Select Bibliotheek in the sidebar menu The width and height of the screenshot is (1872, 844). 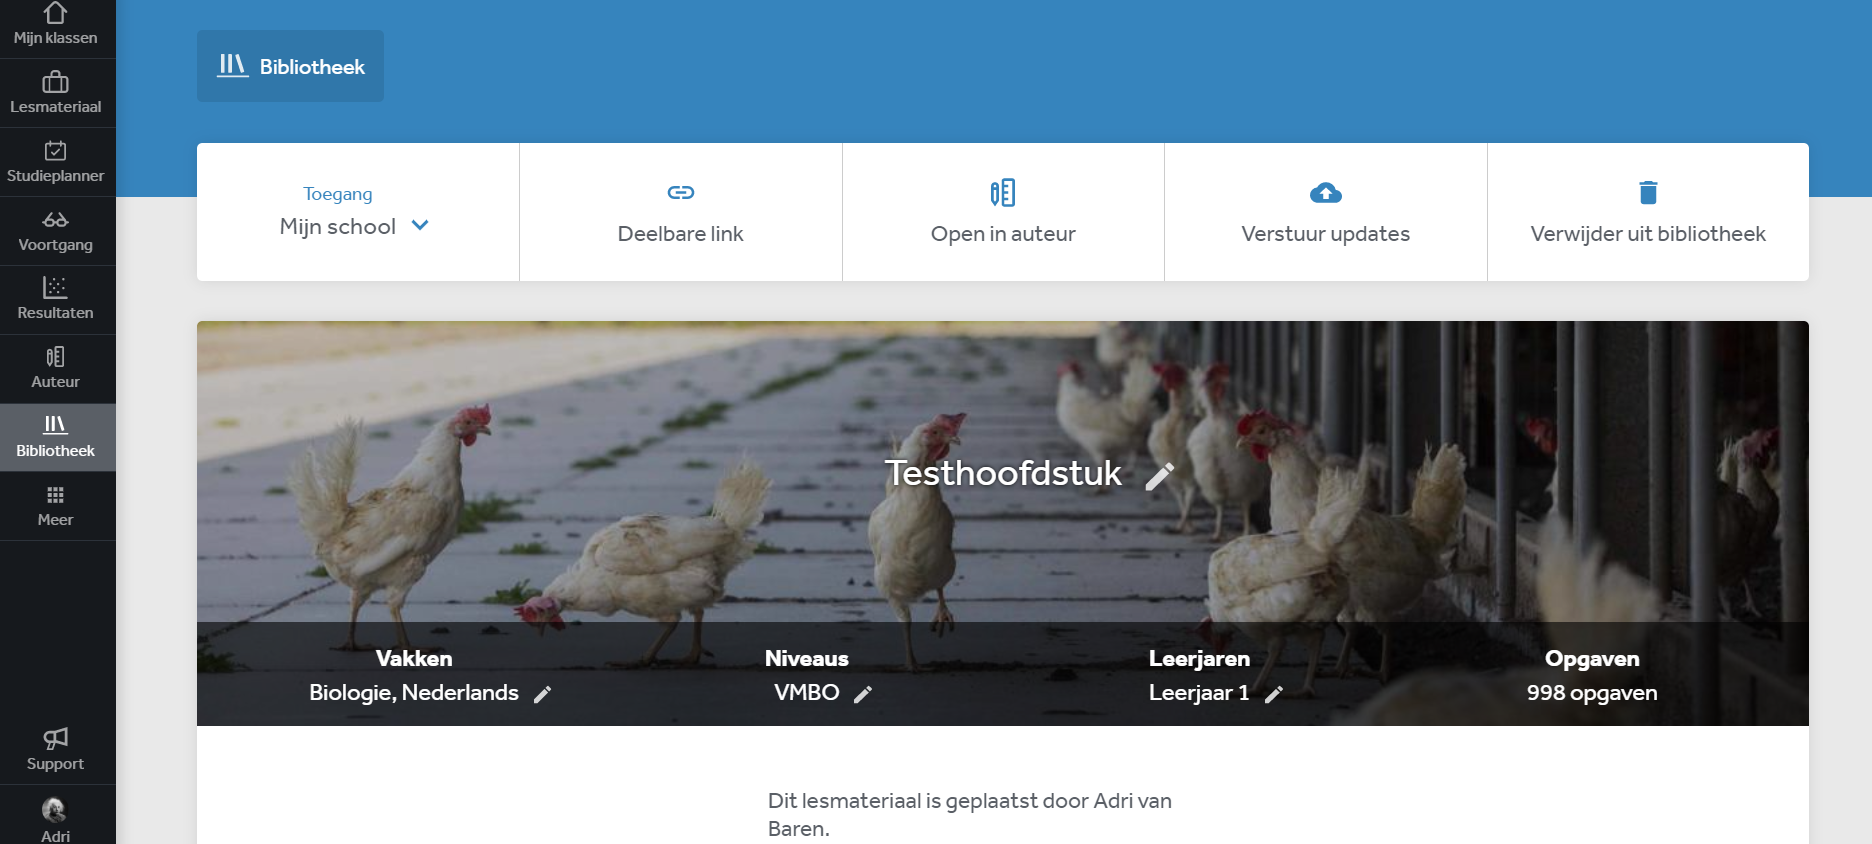pos(56,438)
